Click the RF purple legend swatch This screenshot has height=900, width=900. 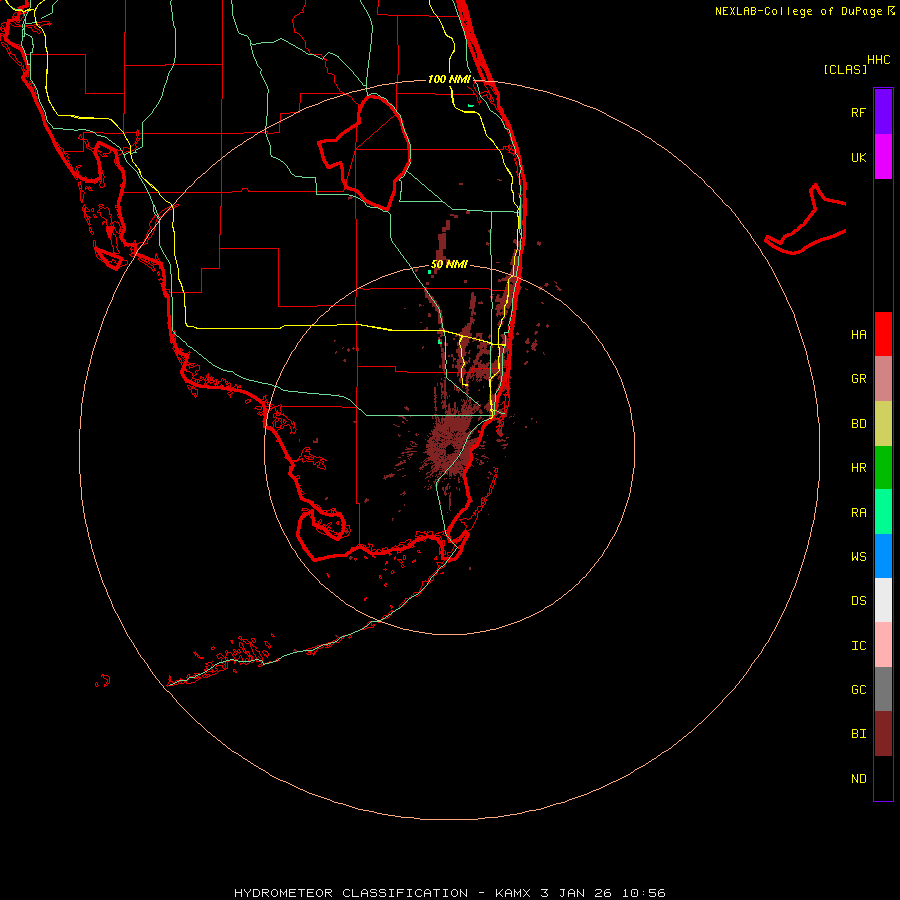click(x=883, y=111)
